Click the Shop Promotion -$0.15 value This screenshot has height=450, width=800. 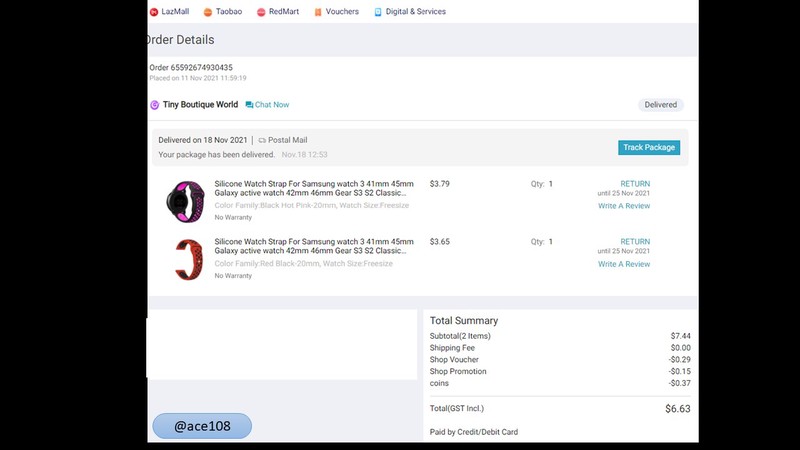680,371
